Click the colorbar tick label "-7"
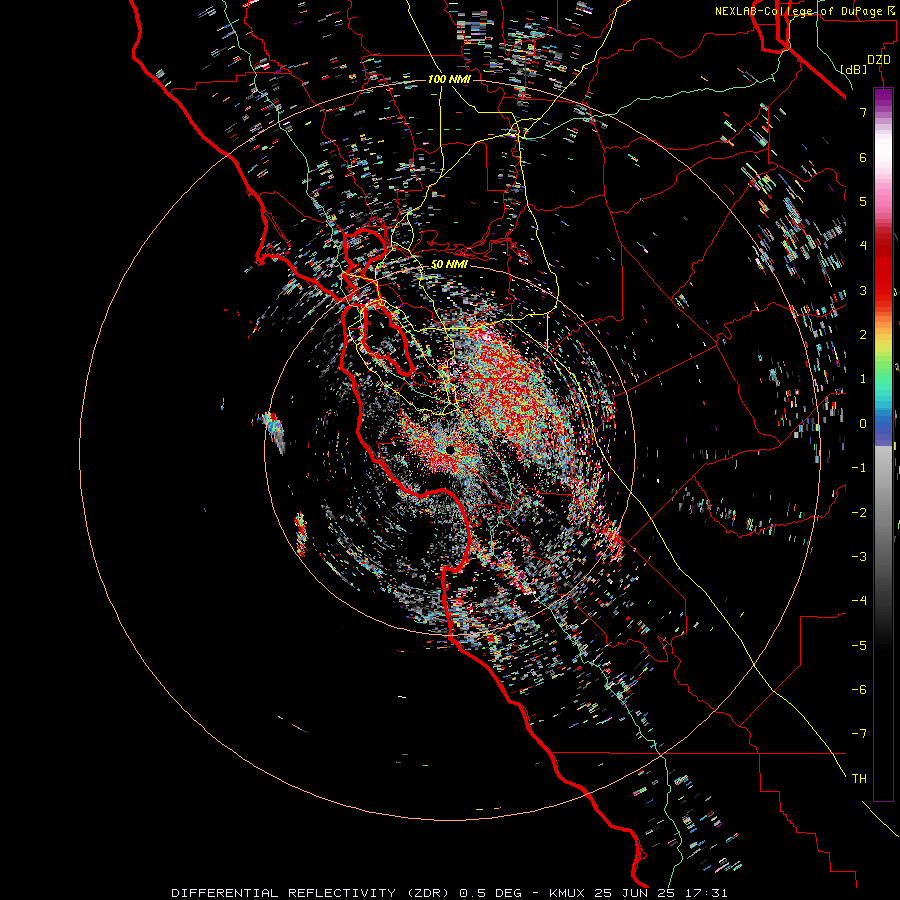This screenshot has width=900, height=900. coord(859,734)
